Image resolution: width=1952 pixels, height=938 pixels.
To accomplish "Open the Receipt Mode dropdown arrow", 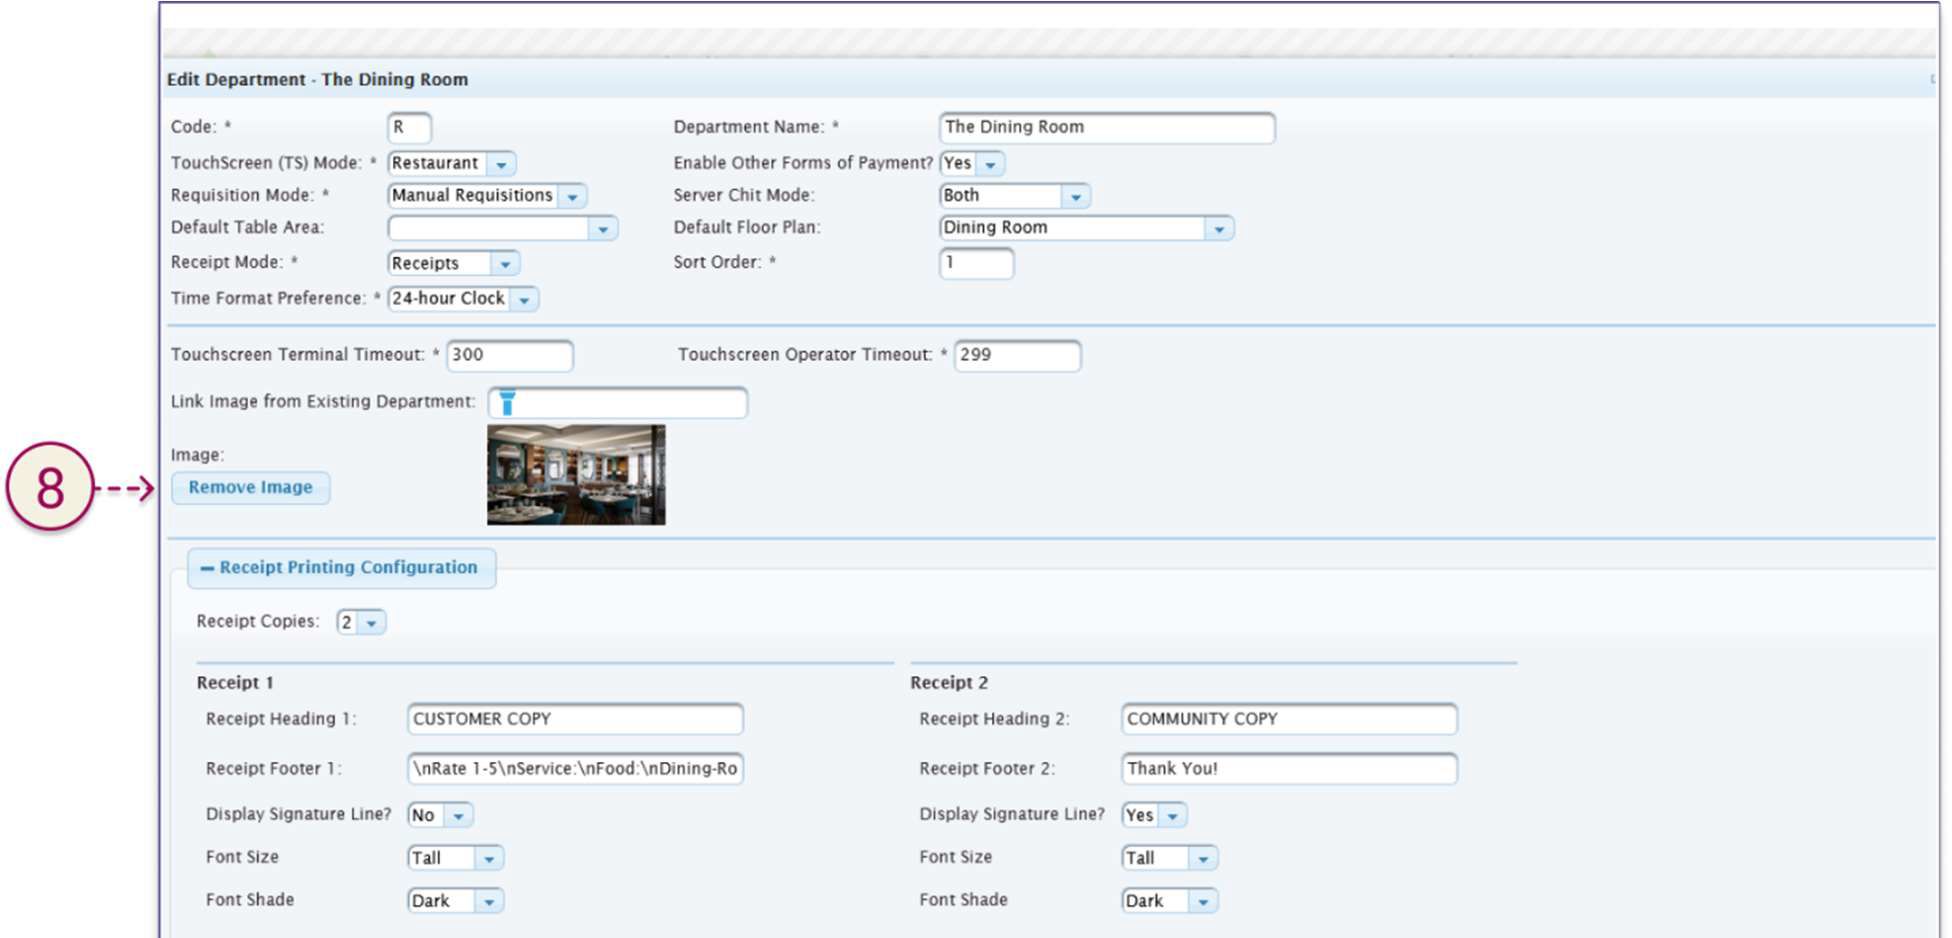I will point(505,264).
